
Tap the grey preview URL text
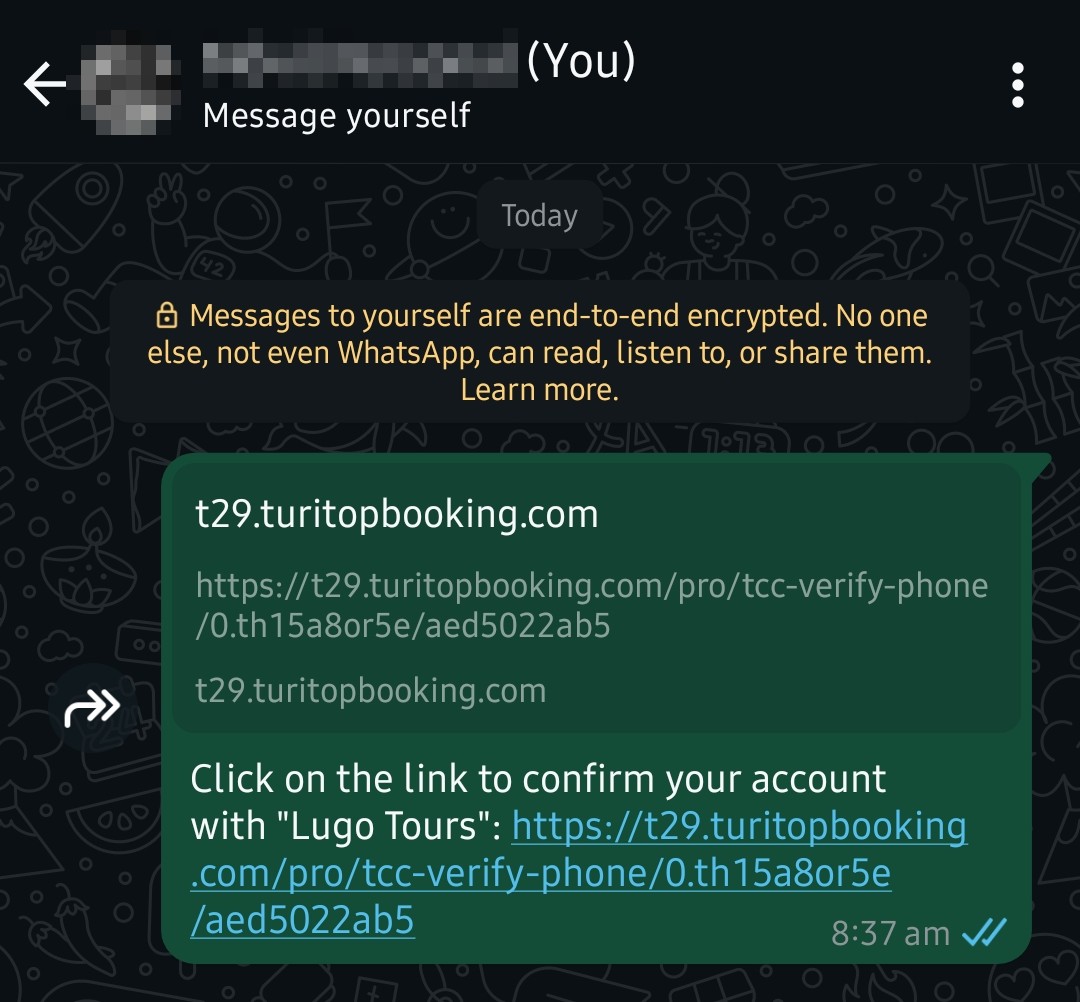pyautogui.click(x=592, y=605)
